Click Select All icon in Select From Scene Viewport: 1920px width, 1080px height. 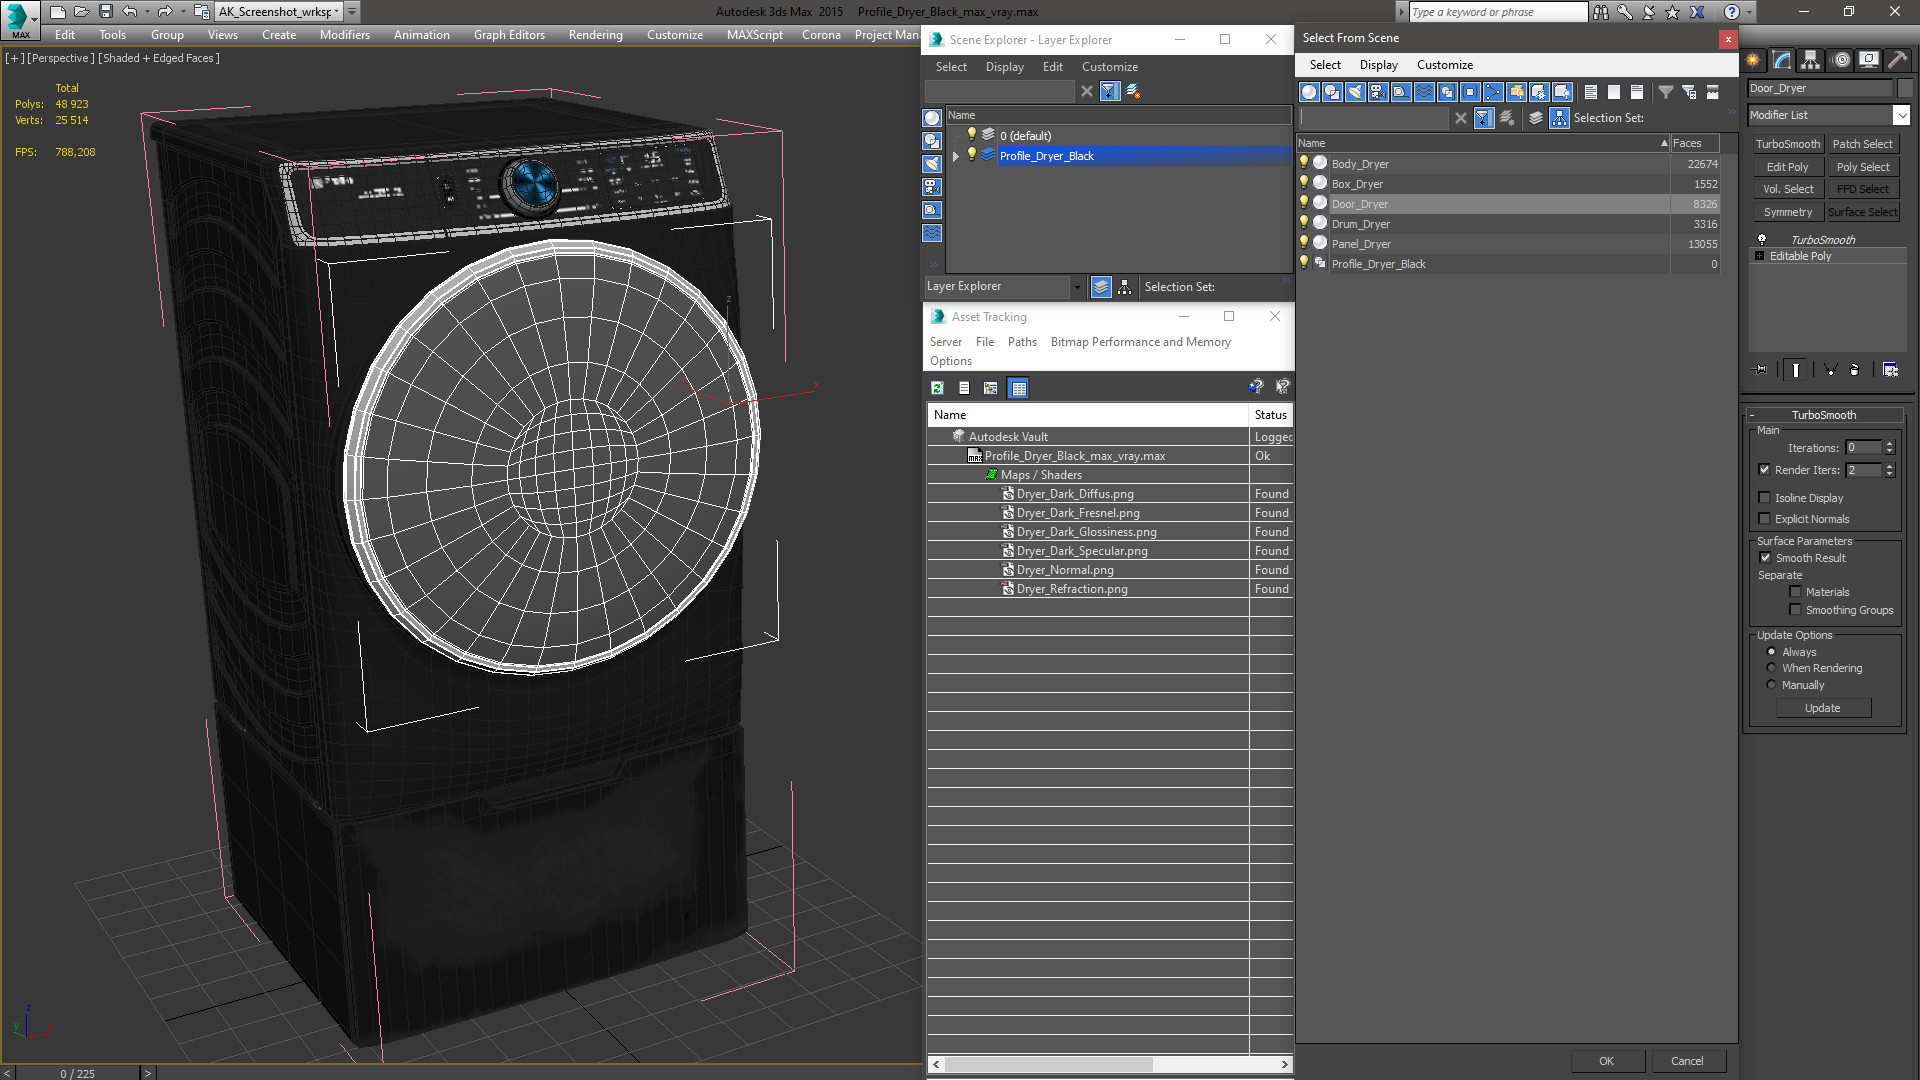1591,92
